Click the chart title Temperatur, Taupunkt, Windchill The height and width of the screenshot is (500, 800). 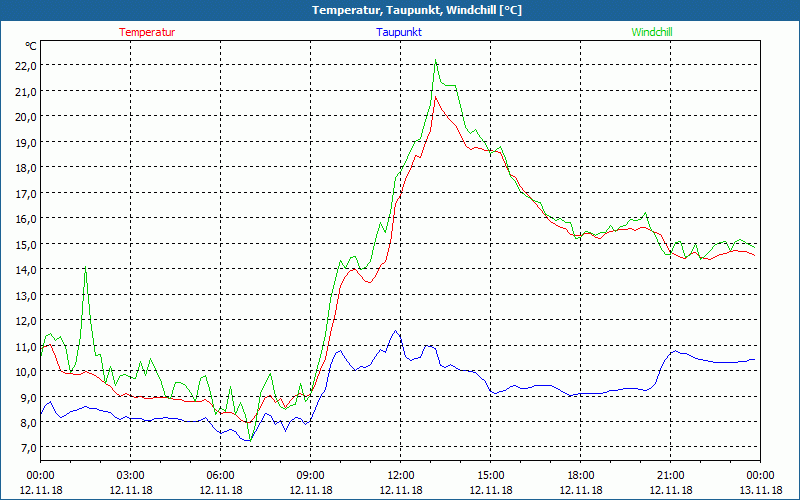tap(417, 10)
